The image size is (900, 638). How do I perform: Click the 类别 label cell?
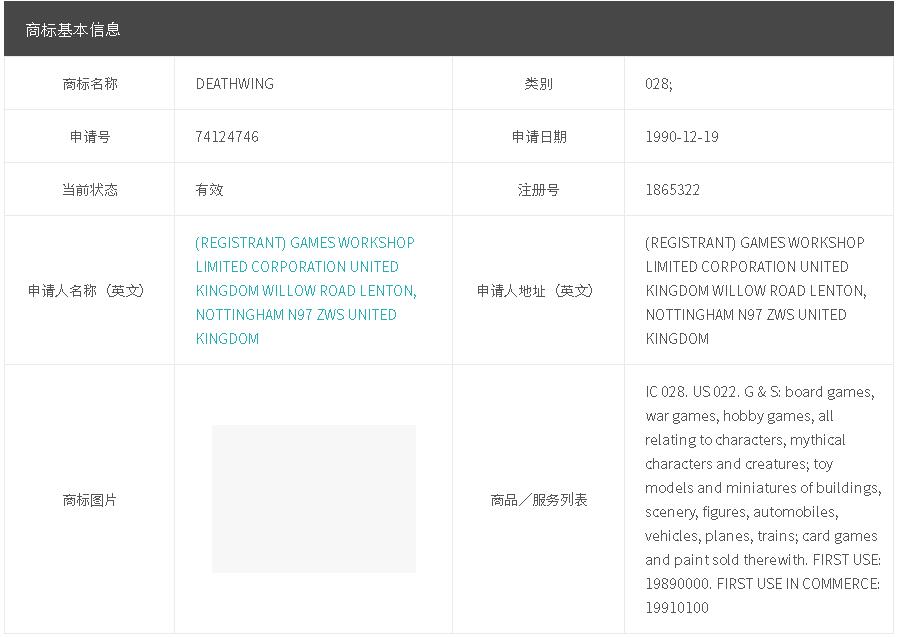click(x=538, y=84)
